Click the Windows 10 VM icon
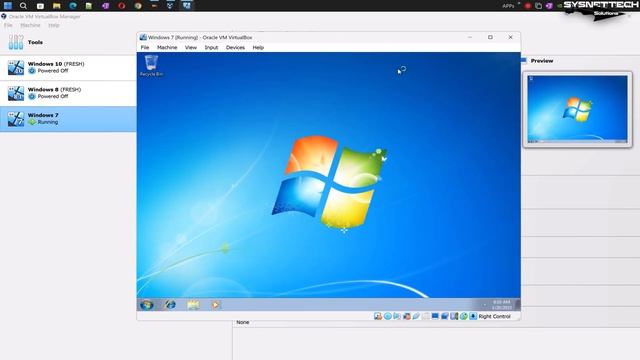640x360 pixels. (16, 68)
